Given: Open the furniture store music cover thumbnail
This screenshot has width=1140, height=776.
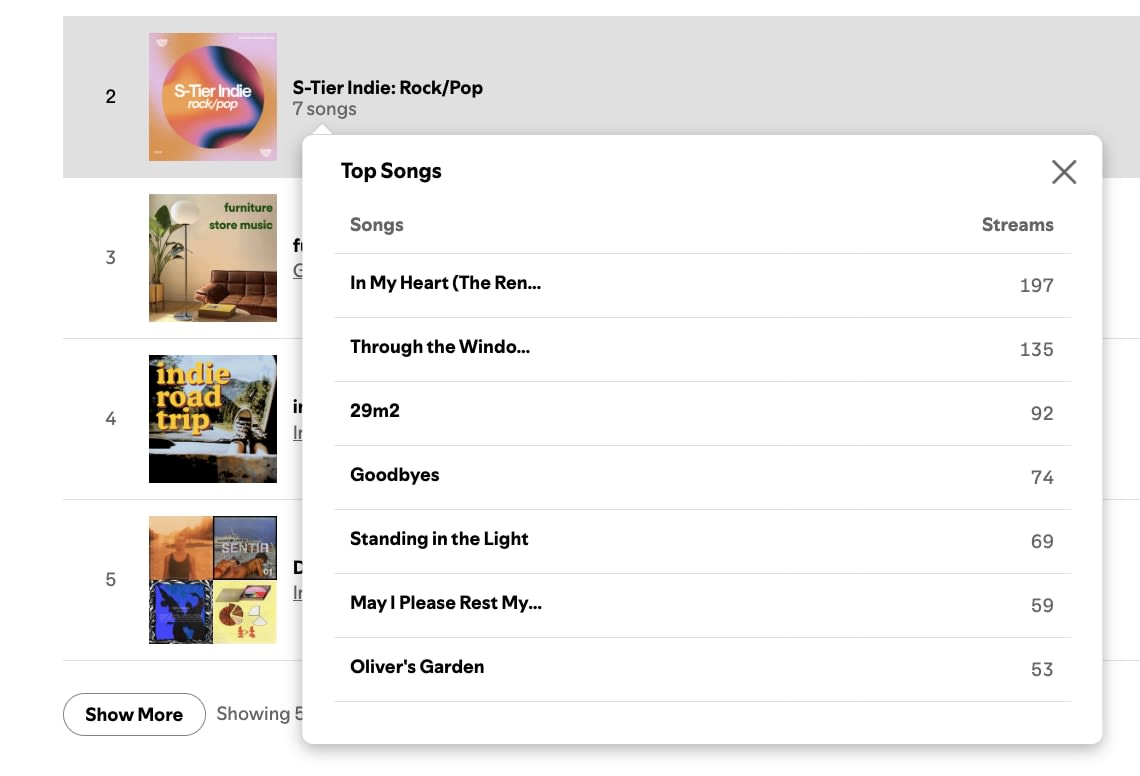Looking at the screenshot, I should [213, 258].
